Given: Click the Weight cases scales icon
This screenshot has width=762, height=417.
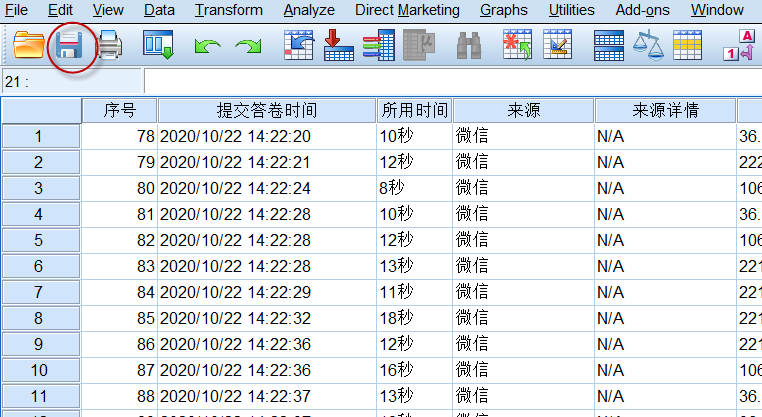Looking at the screenshot, I should pyautogui.click(x=649, y=45).
